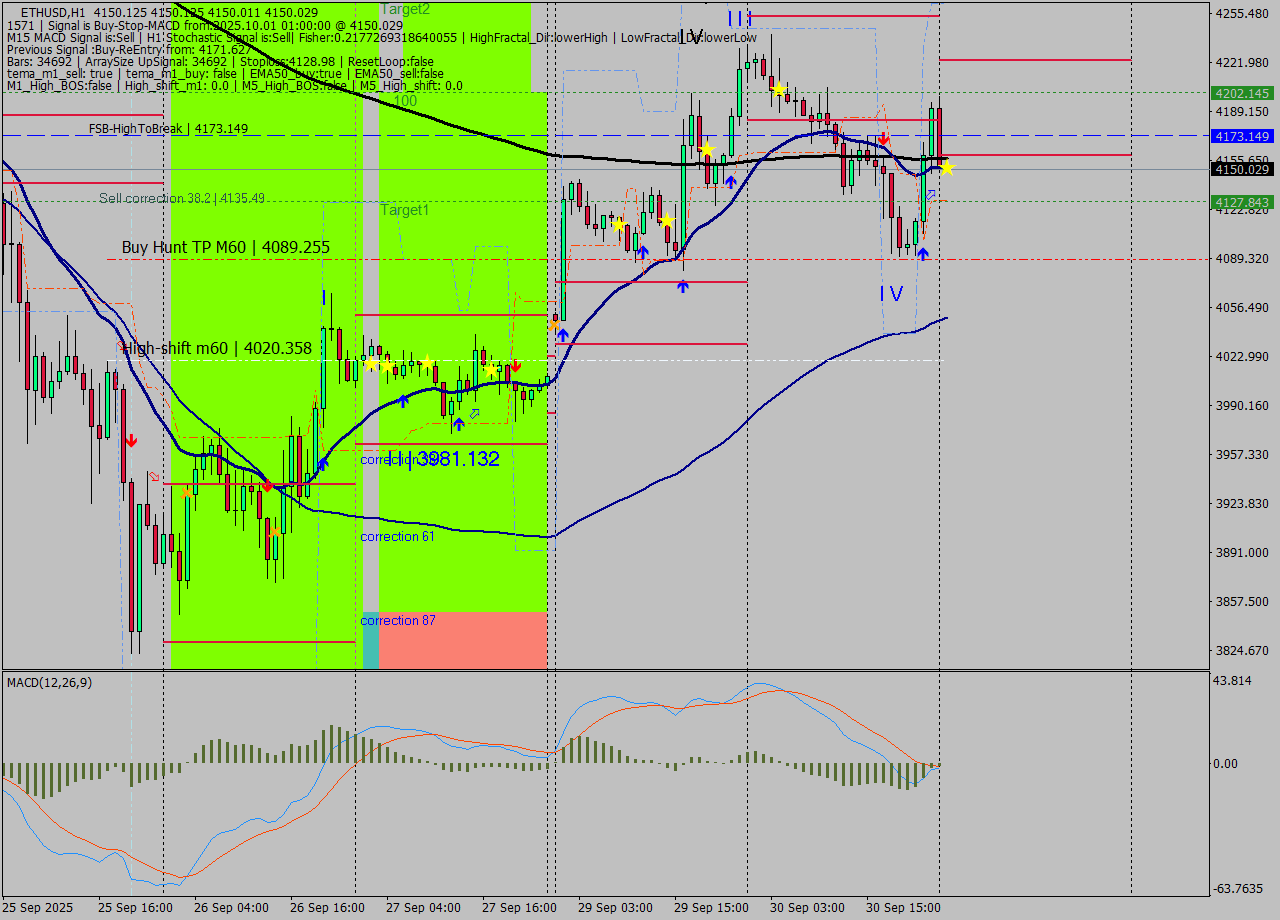Click the blue 4173.149 price tag on axis
1280x920 pixels.
(1240, 136)
